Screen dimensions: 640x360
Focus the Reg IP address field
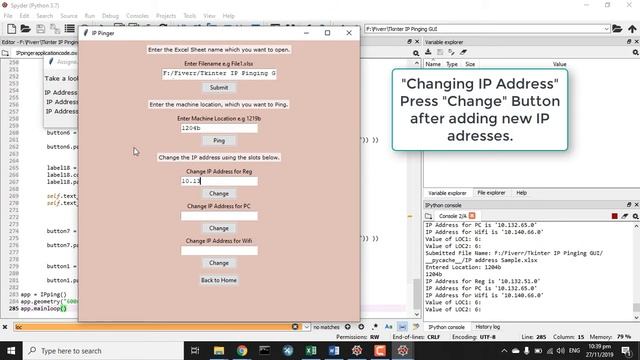[x=219, y=181]
